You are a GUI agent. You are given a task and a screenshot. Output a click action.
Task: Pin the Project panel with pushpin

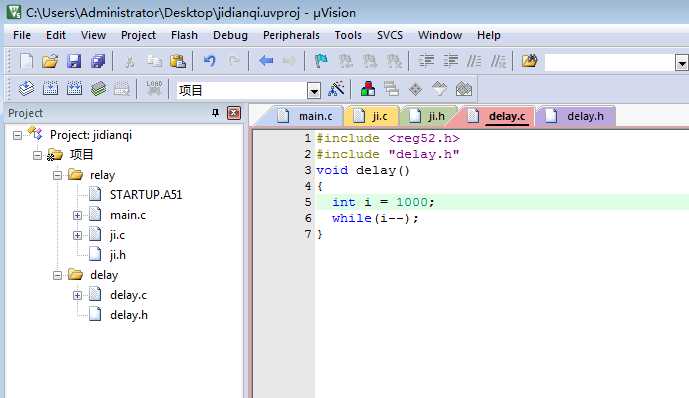pyautogui.click(x=215, y=113)
